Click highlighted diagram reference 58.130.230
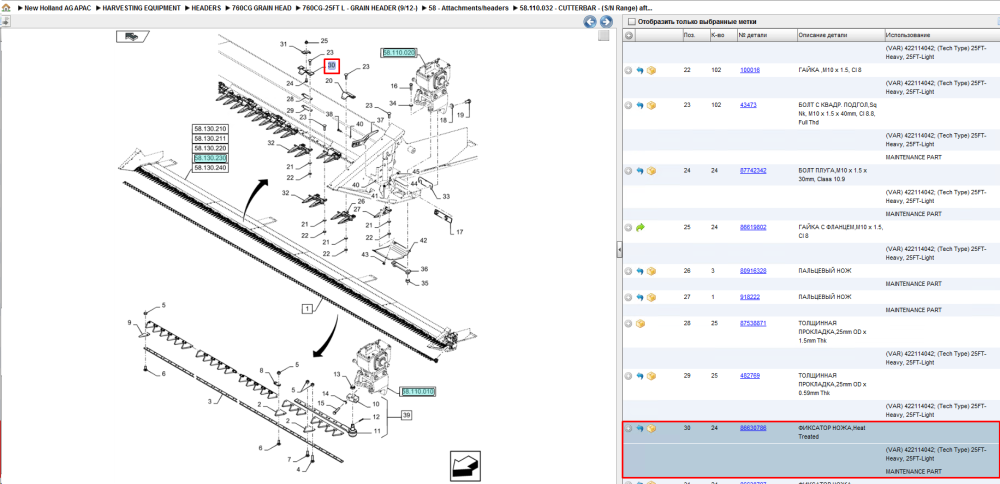 (210, 158)
